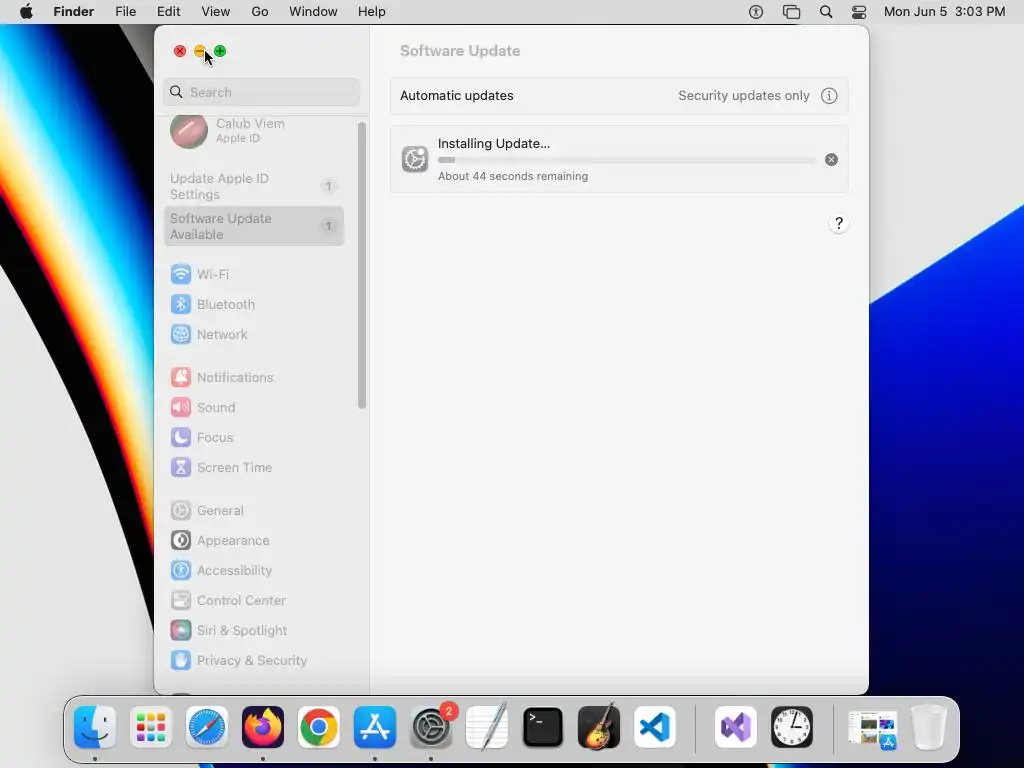
Task: Open the Go menu
Action: 260,12
